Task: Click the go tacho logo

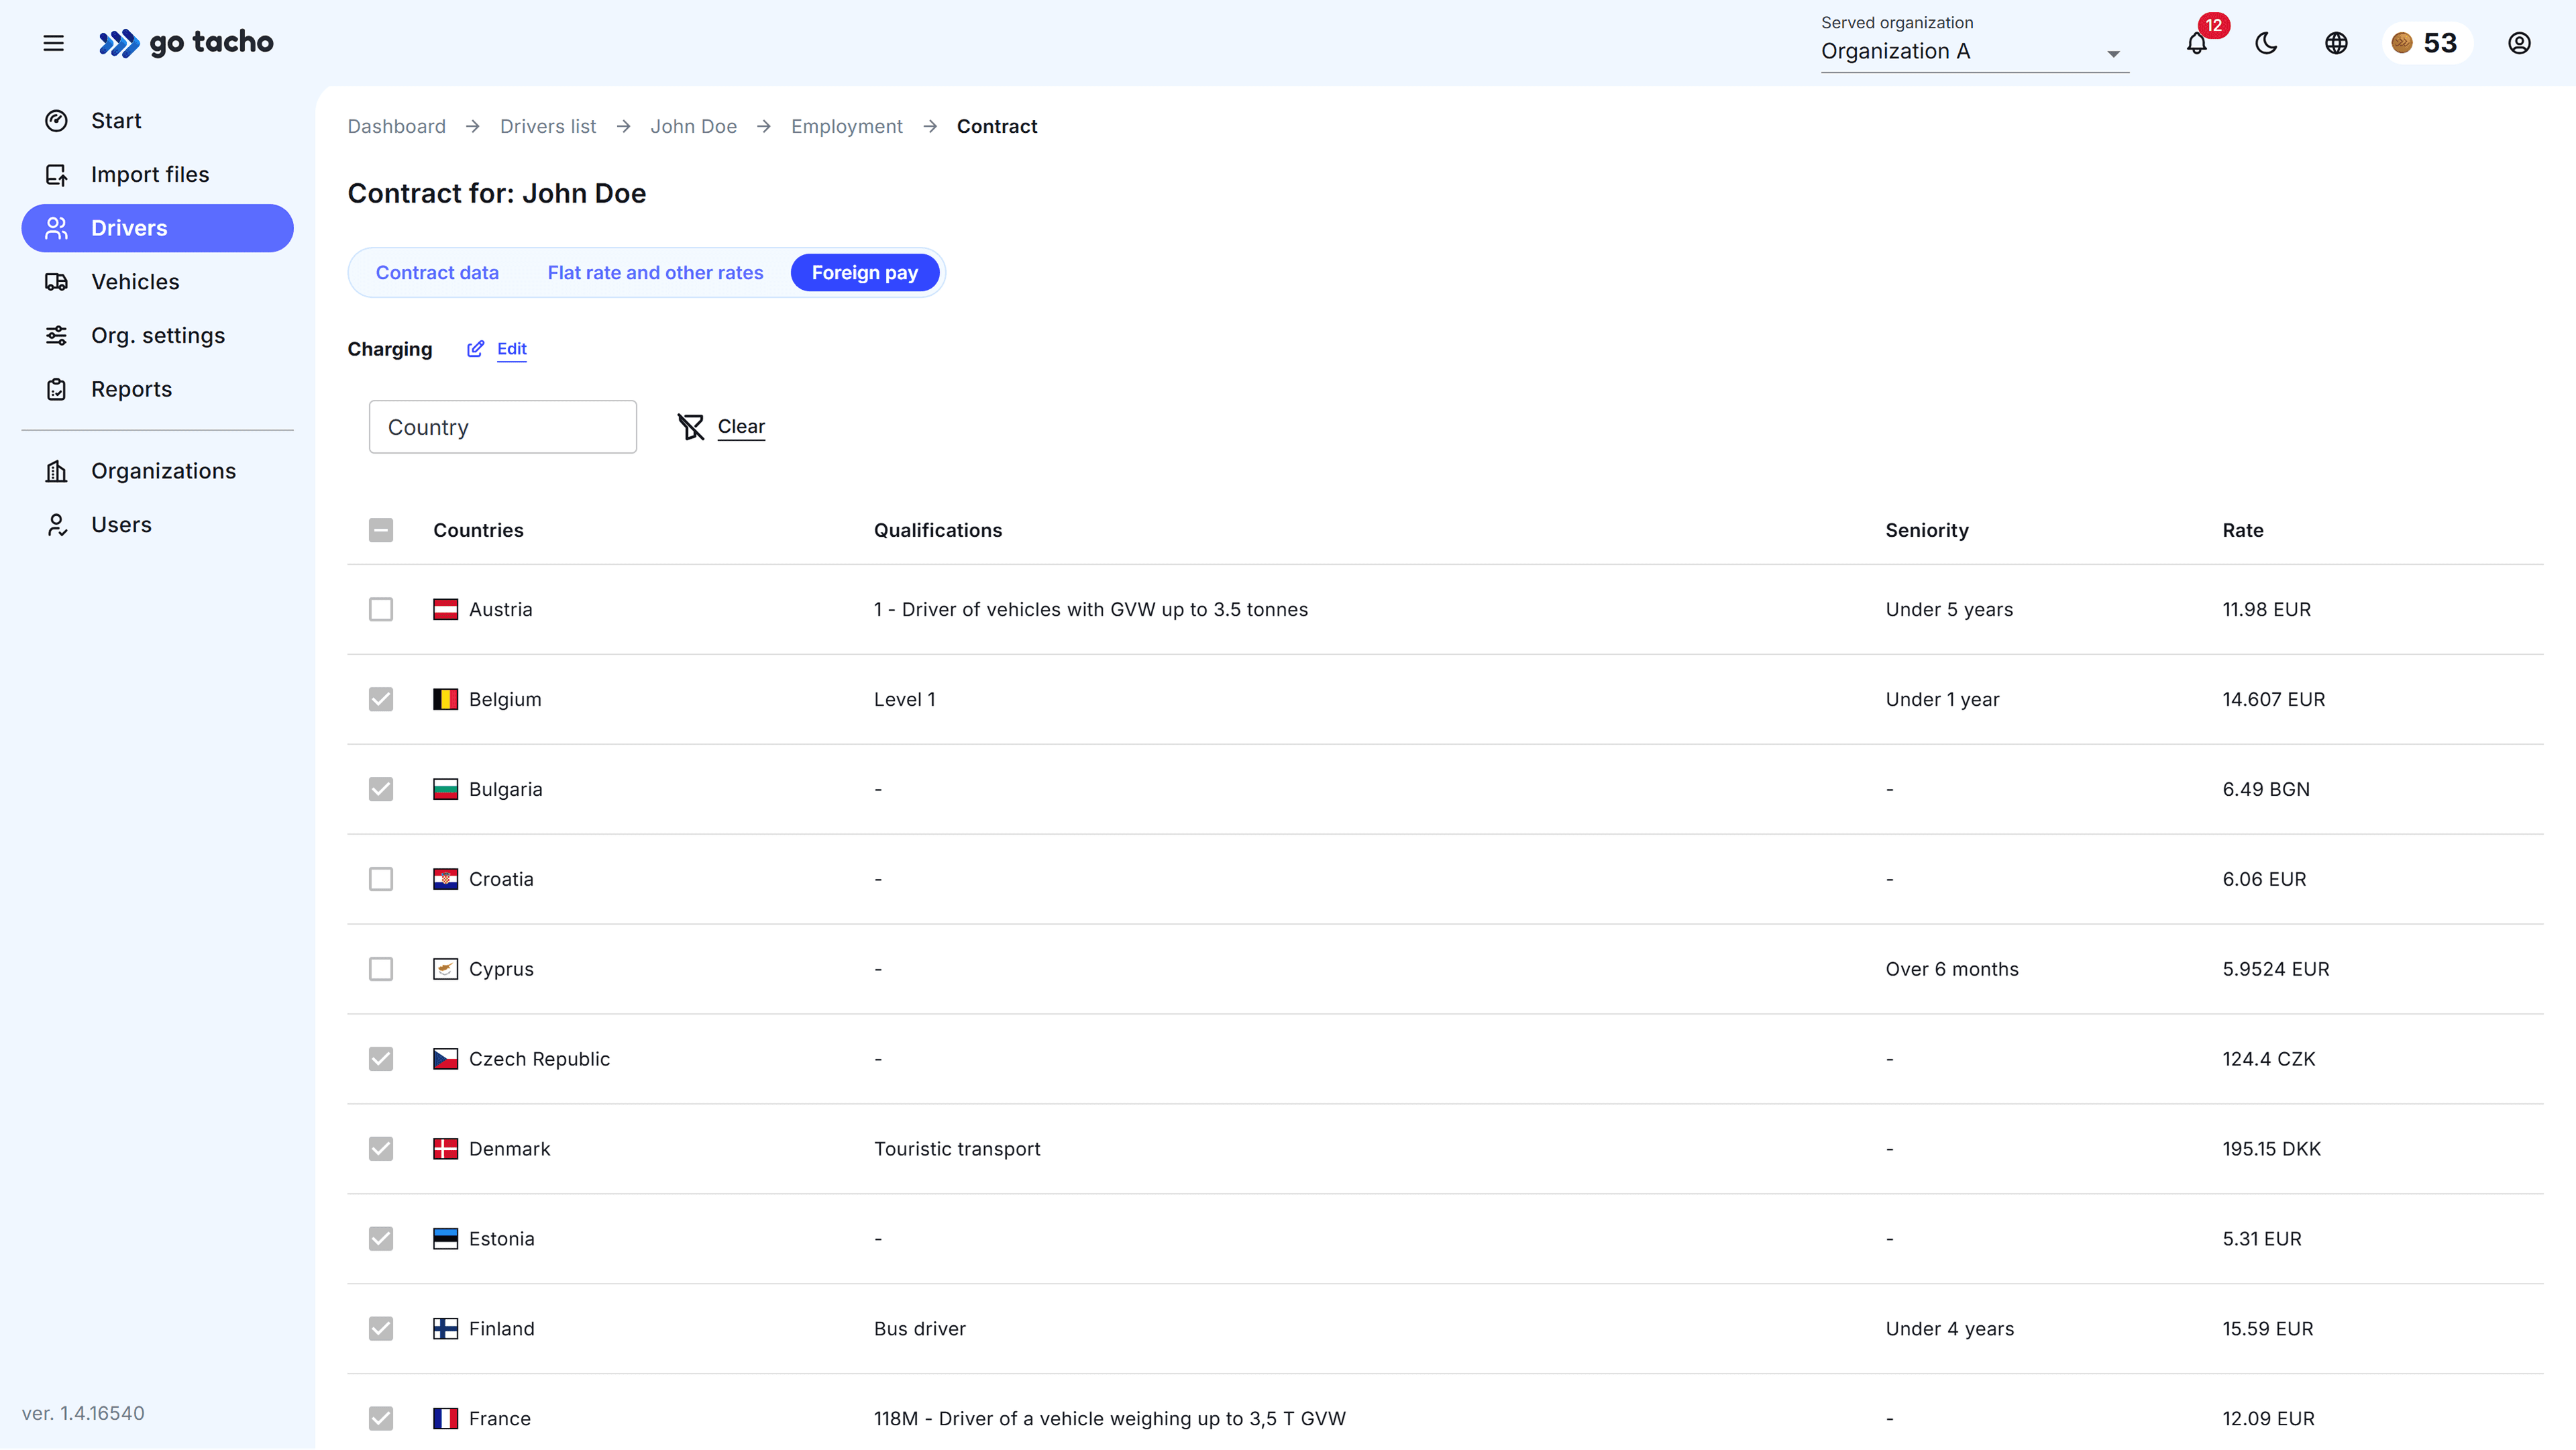Action: (186, 43)
